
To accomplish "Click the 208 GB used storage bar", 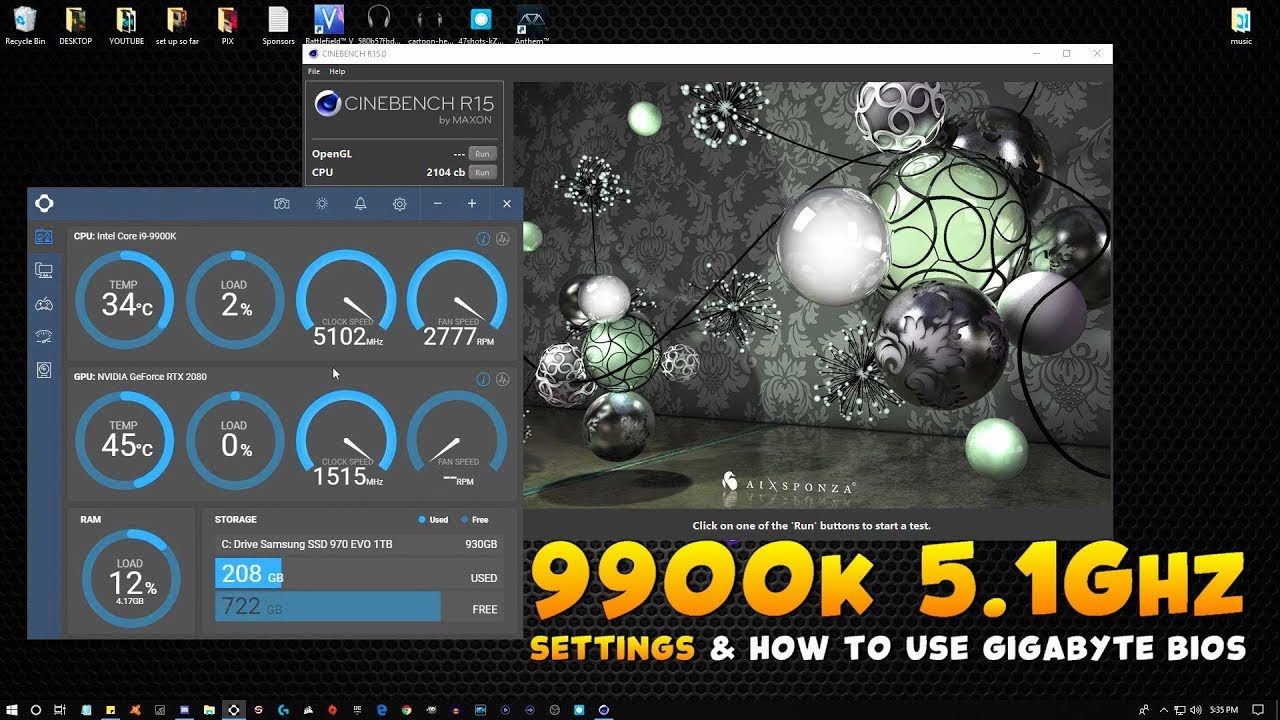I will 248,574.
